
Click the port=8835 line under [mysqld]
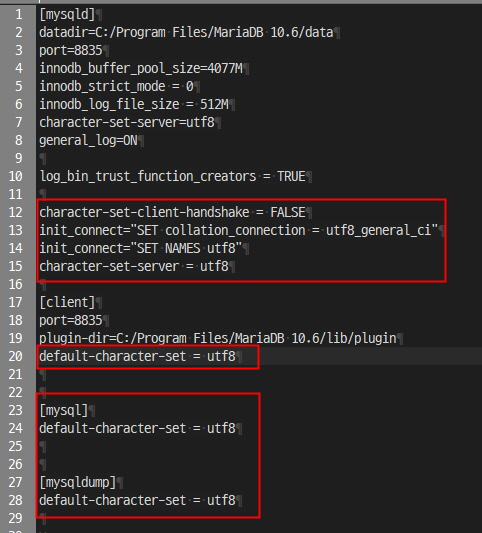pyautogui.click(x=71, y=51)
